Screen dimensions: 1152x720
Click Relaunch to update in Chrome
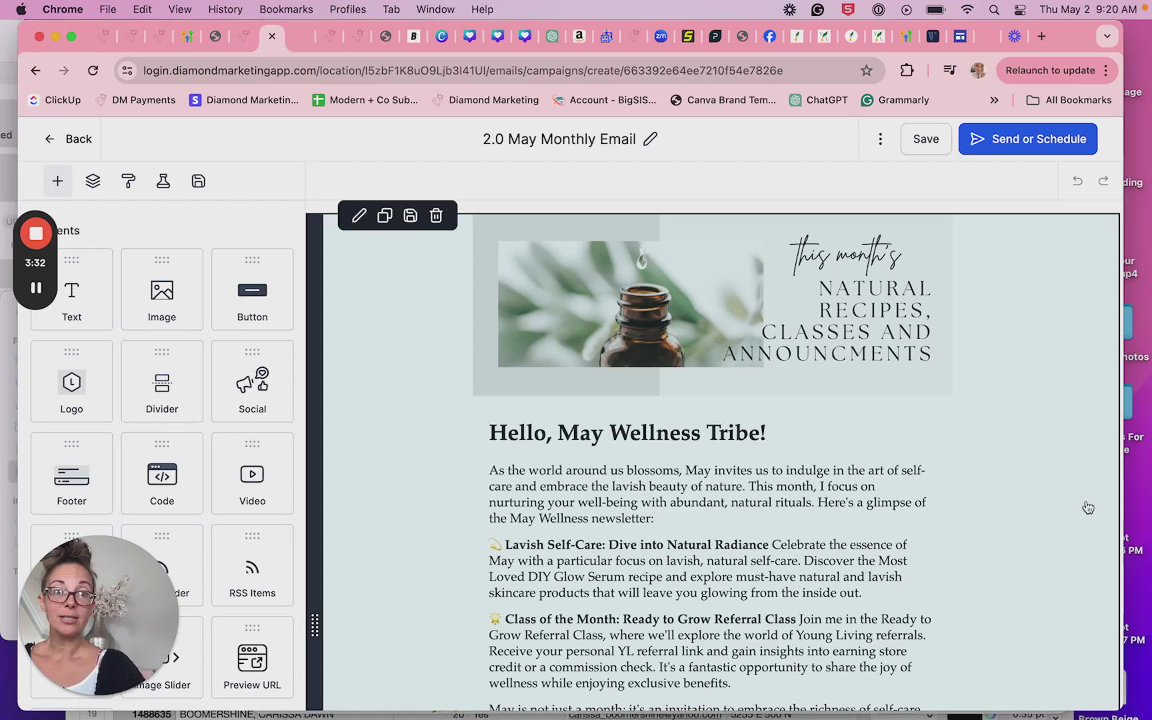click(x=1050, y=71)
